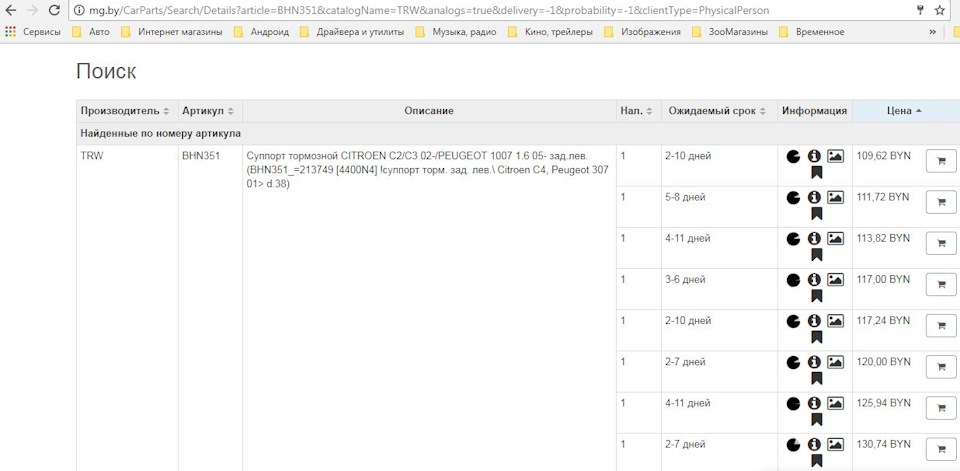The height and width of the screenshot is (471, 960).
Task: Bookmark the 117,24 BYN offer
Action: [816, 337]
